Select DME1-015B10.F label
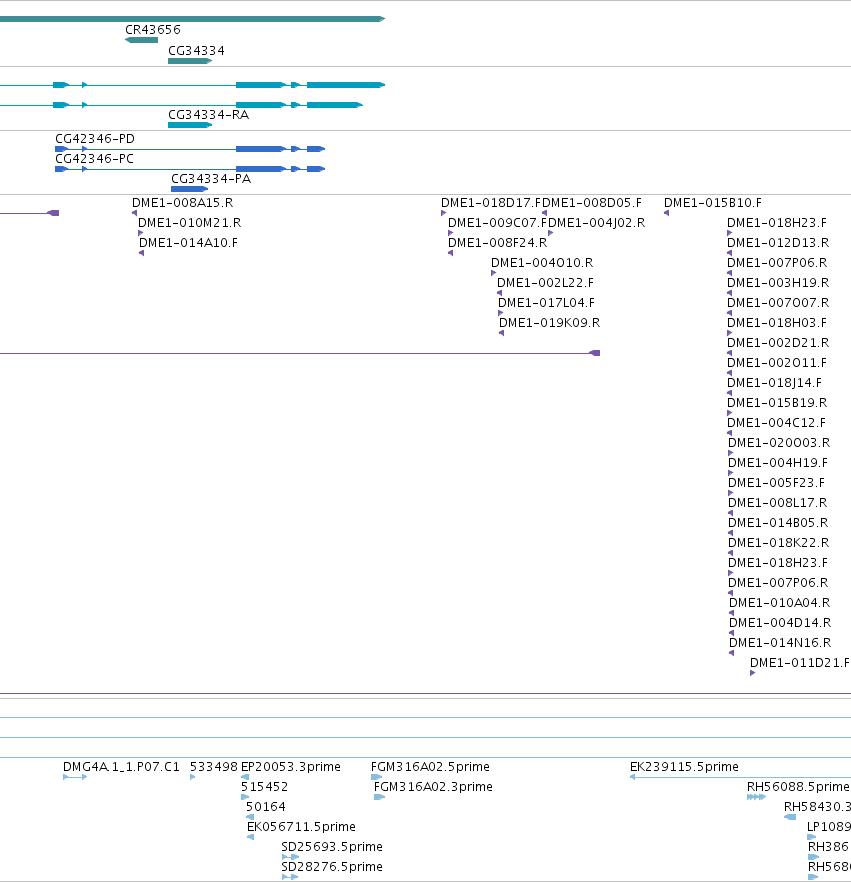 [x=713, y=203]
